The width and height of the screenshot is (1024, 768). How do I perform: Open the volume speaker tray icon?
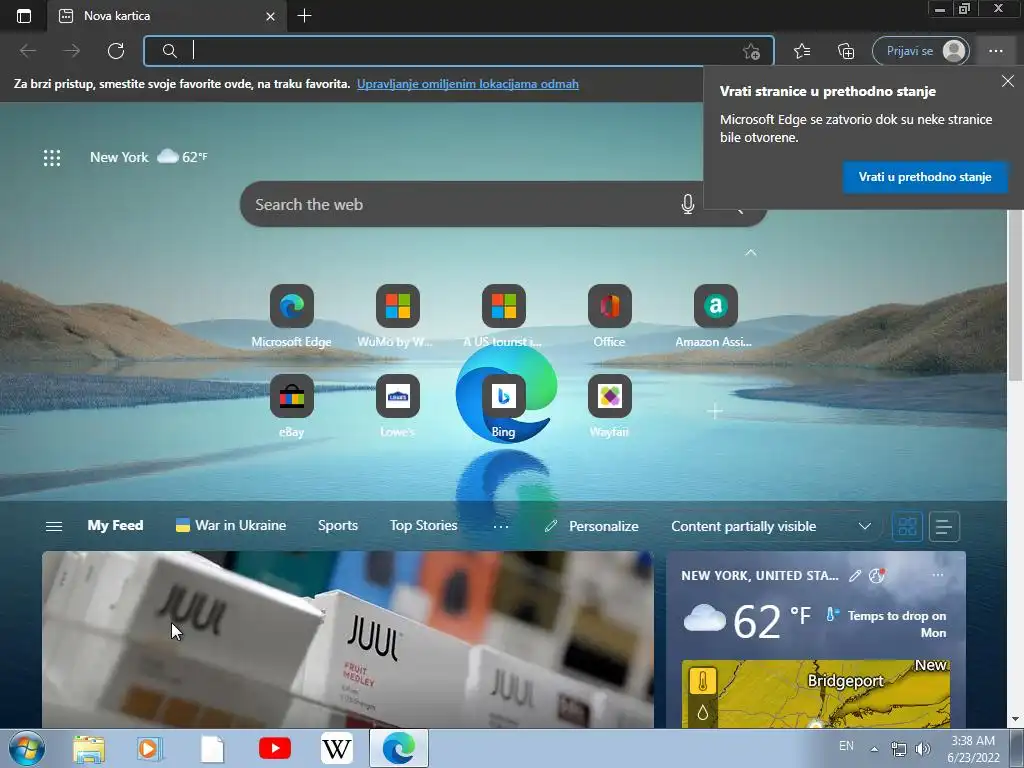click(922, 749)
